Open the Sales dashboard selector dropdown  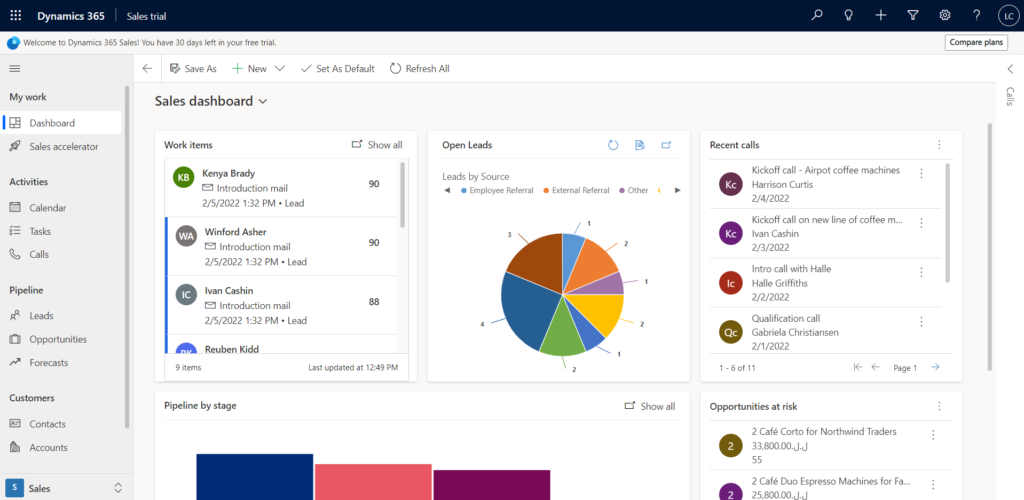(x=263, y=102)
